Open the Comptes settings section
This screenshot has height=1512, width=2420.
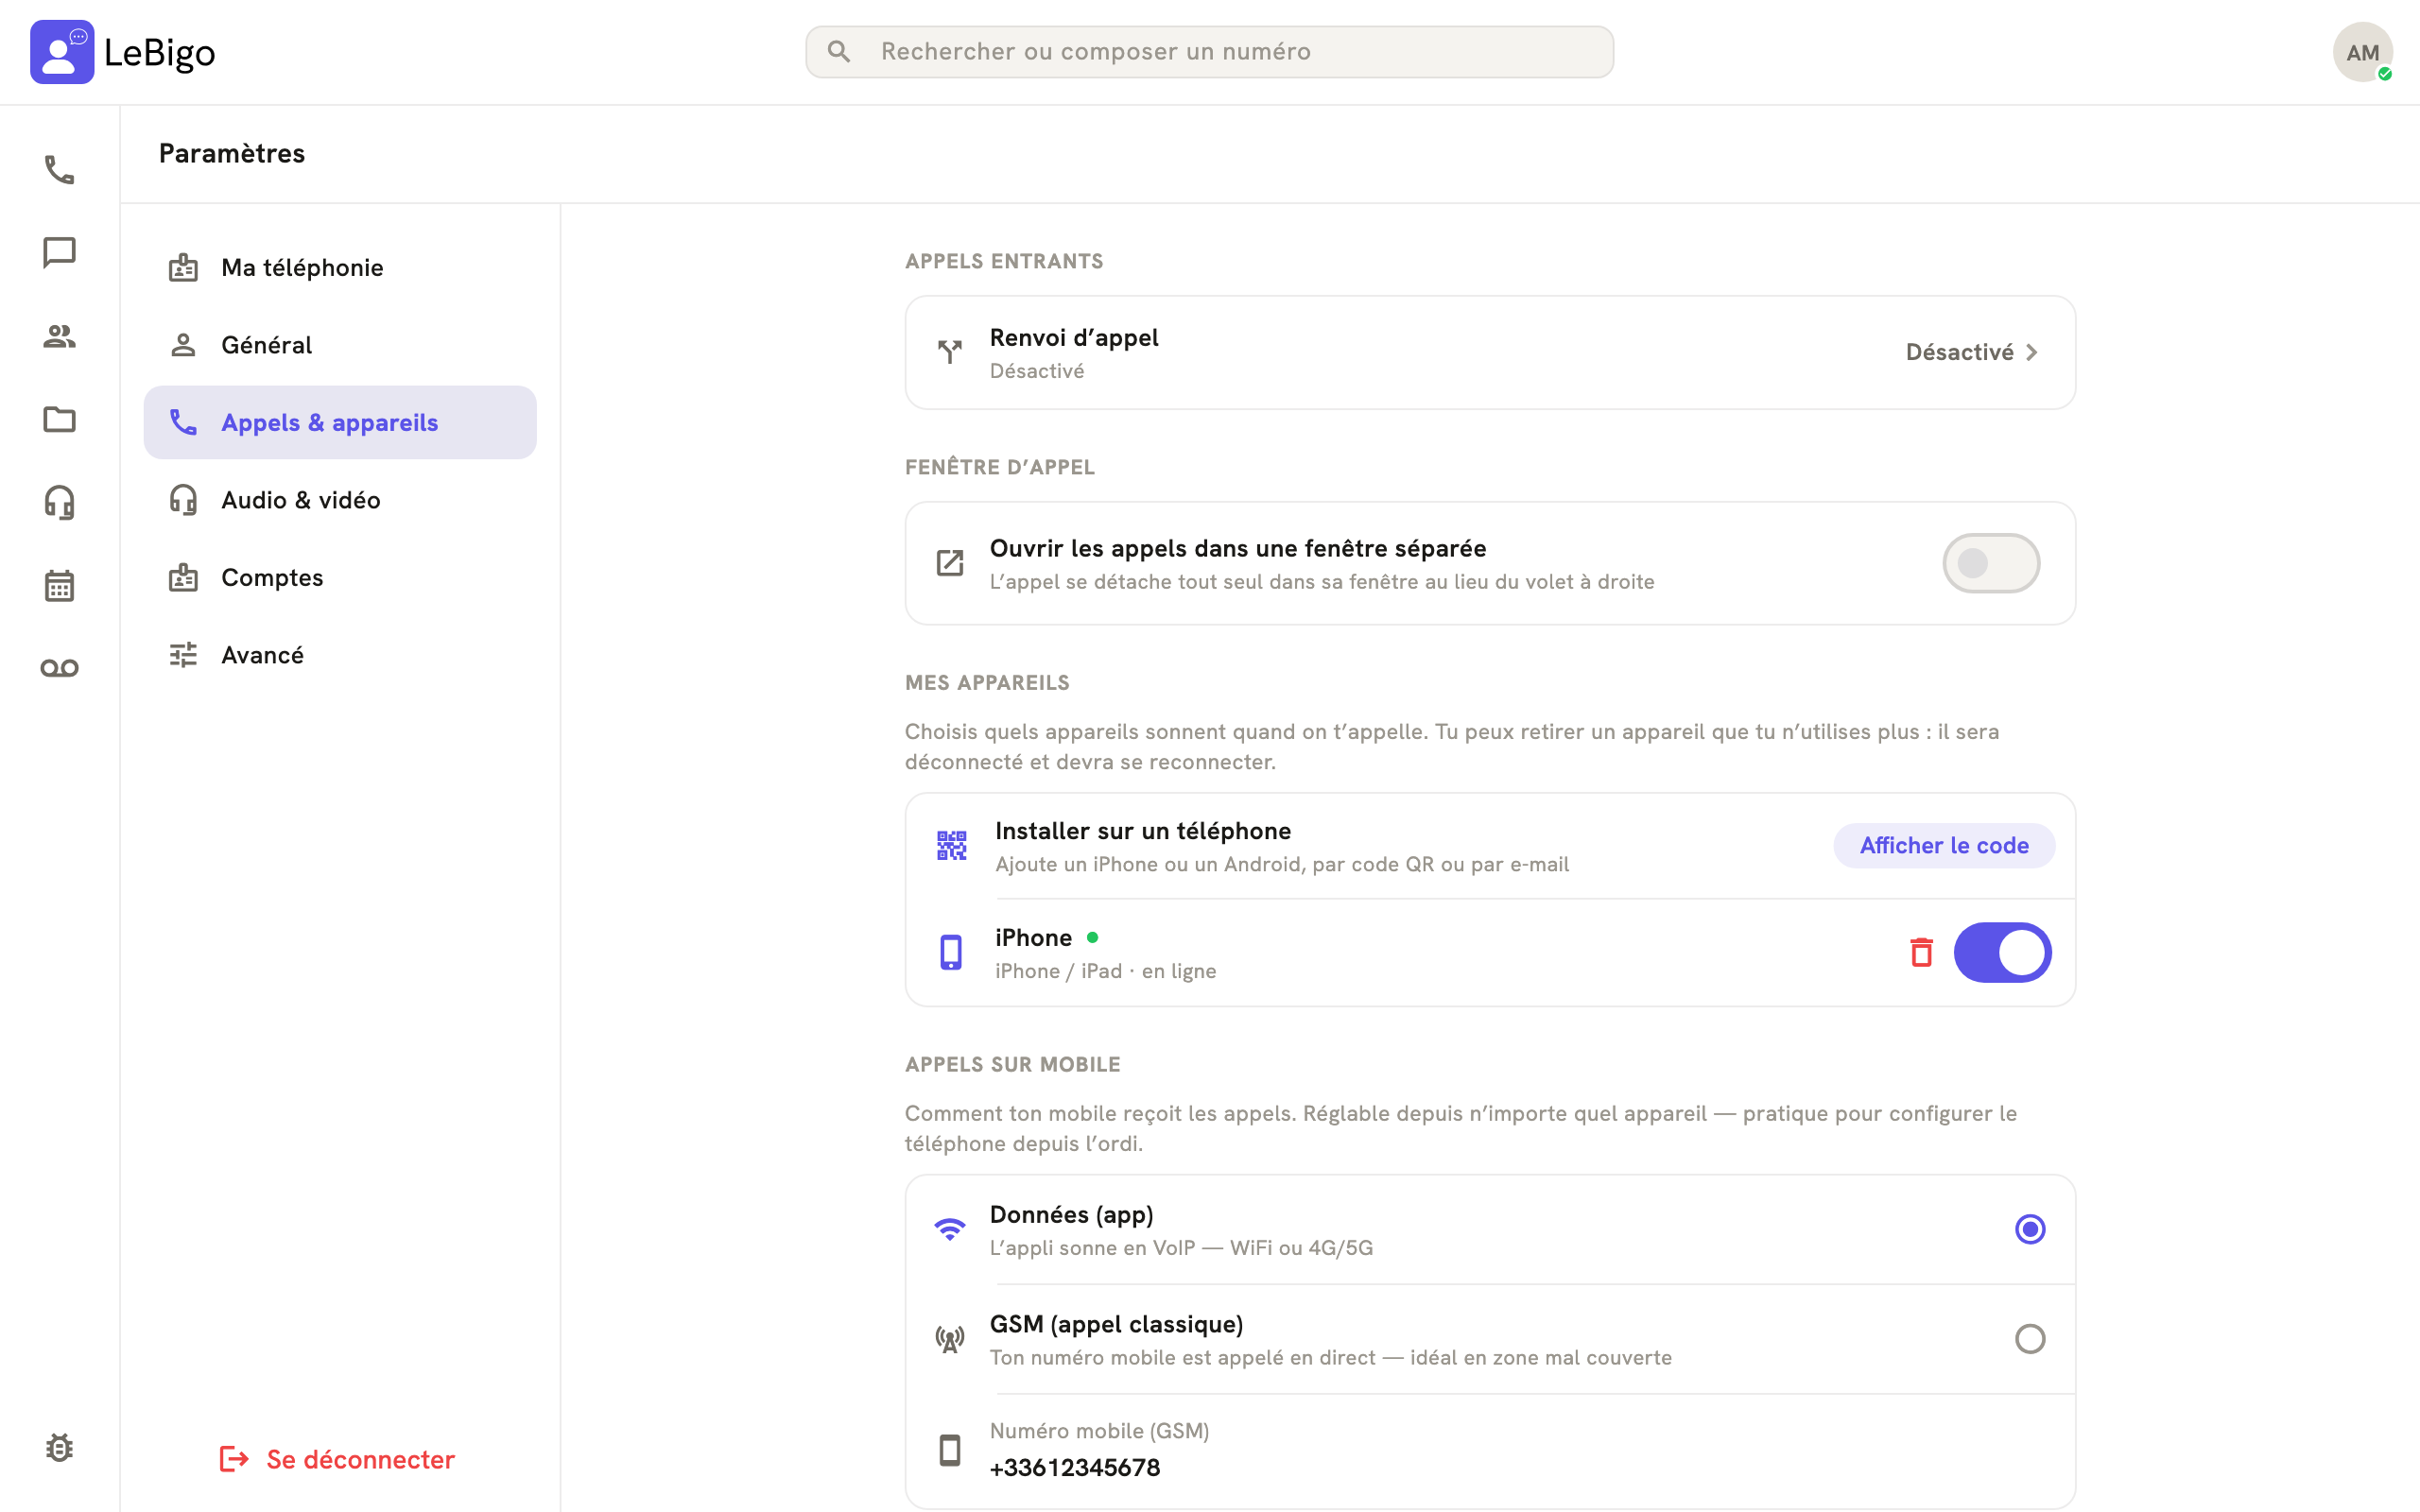click(x=340, y=577)
